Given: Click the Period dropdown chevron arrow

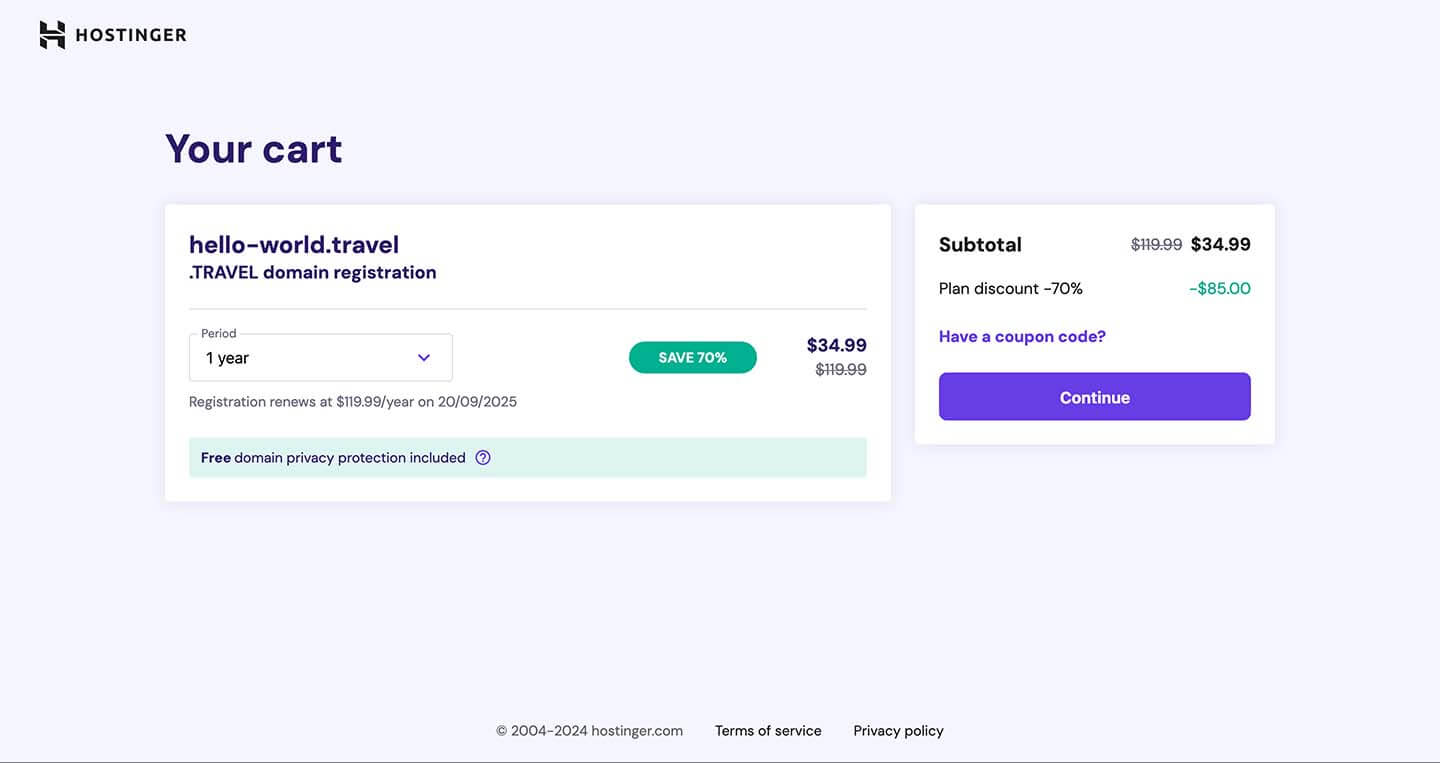Looking at the screenshot, I should click(x=424, y=358).
